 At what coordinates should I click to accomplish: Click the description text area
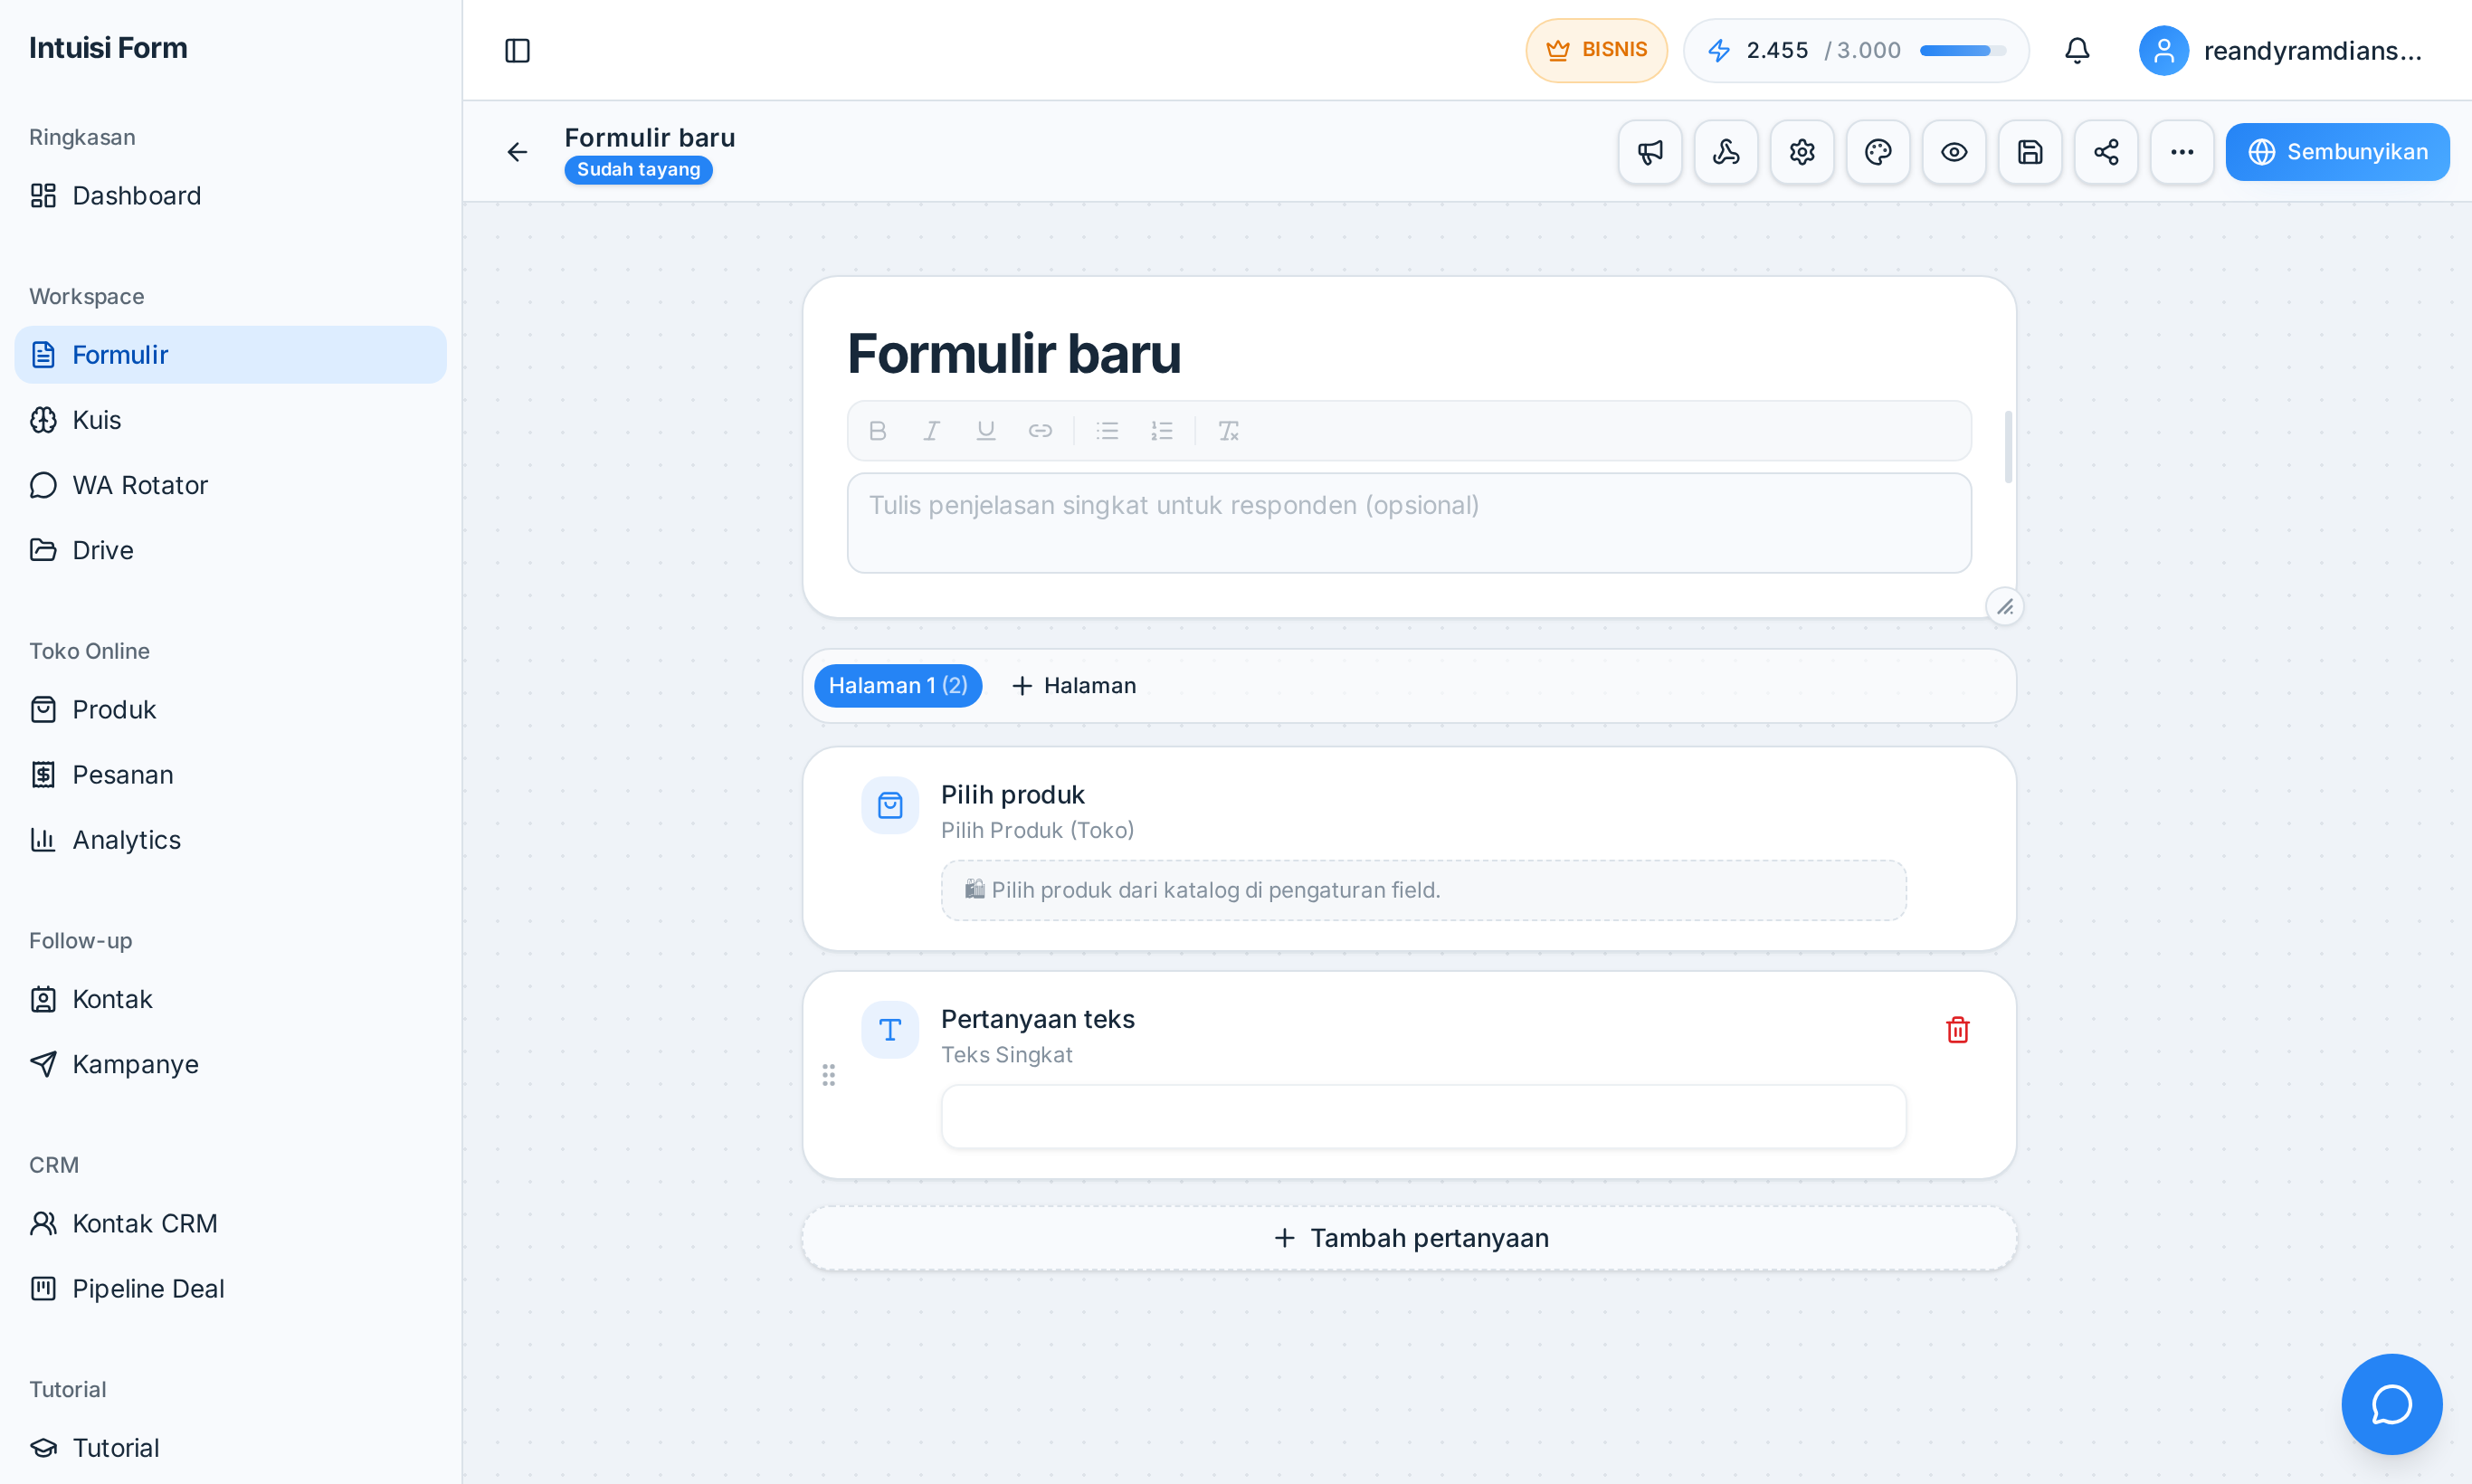(x=1409, y=523)
